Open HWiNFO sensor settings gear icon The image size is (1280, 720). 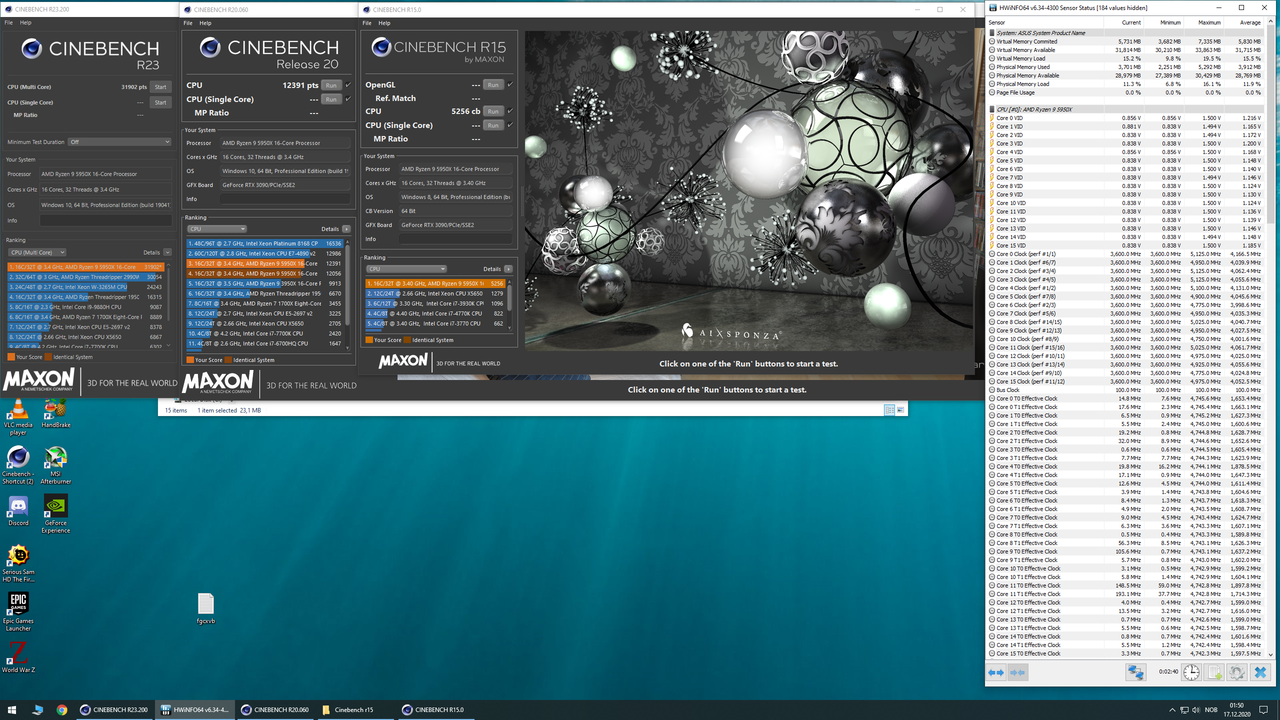pos(1237,673)
